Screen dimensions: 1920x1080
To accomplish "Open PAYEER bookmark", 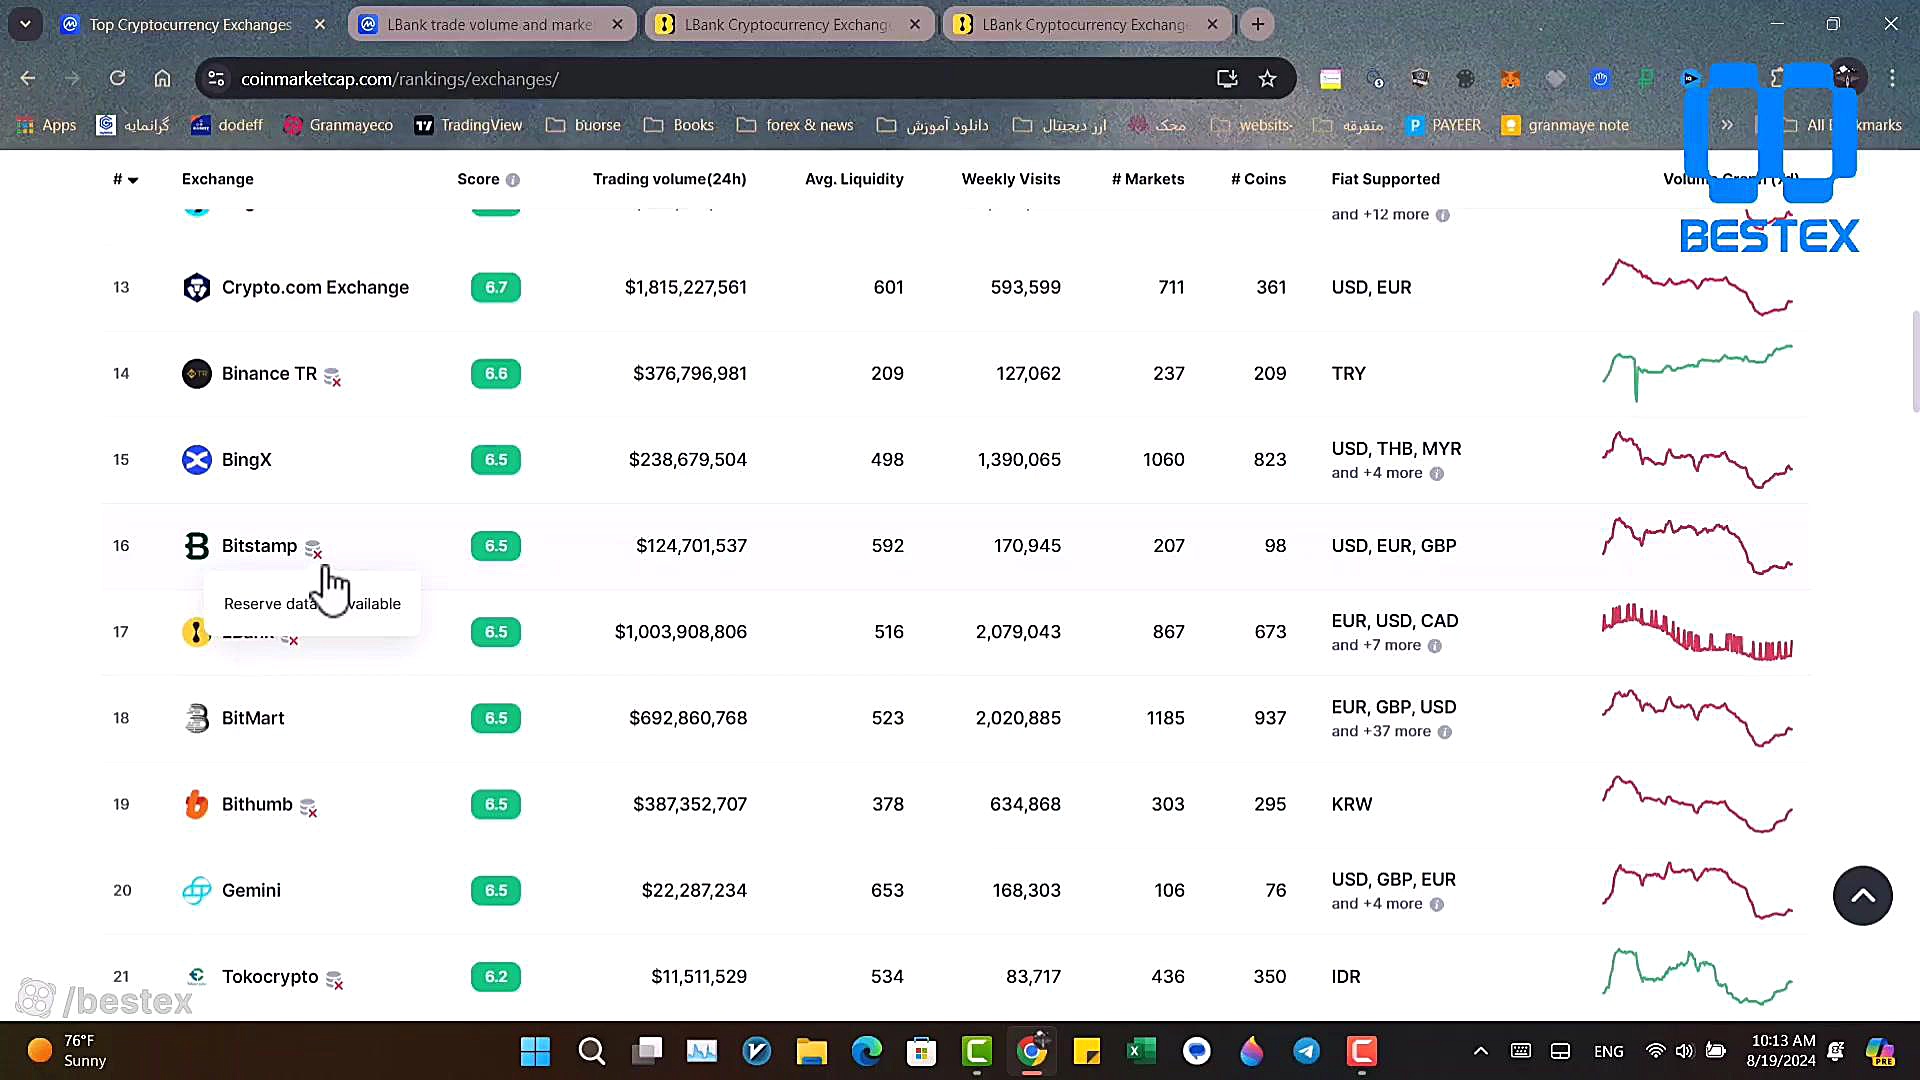I will 1443,125.
